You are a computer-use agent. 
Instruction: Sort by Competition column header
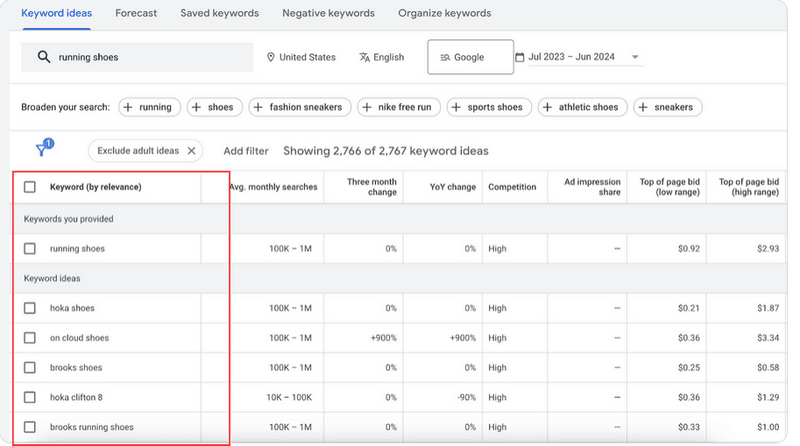click(x=512, y=187)
